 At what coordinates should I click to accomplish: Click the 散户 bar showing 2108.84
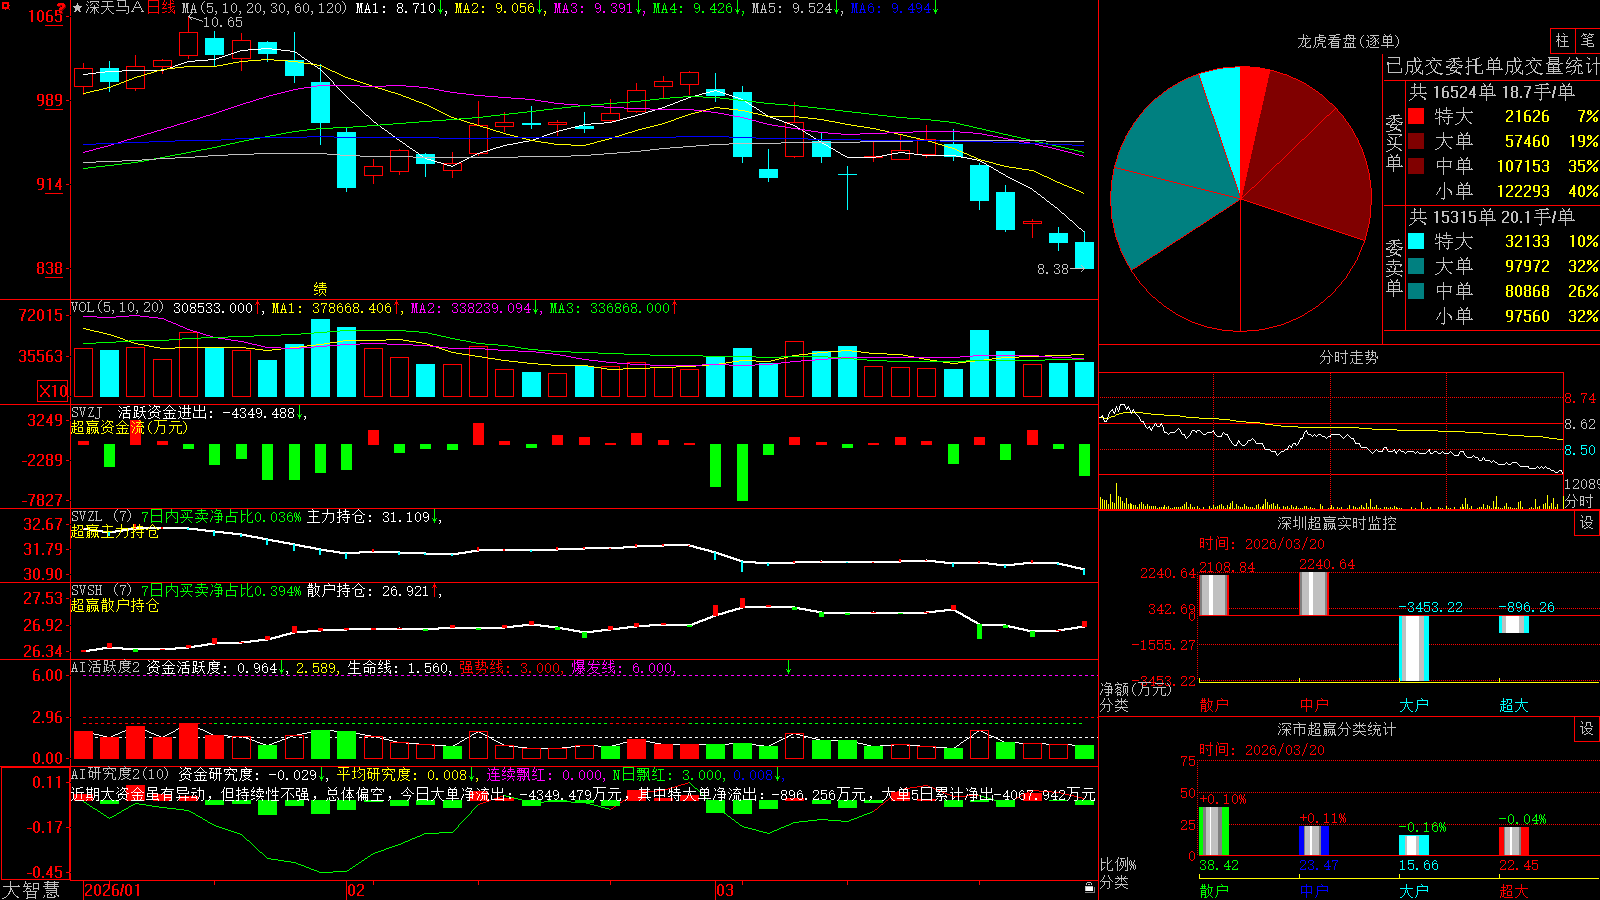[x=1214, y=594]
